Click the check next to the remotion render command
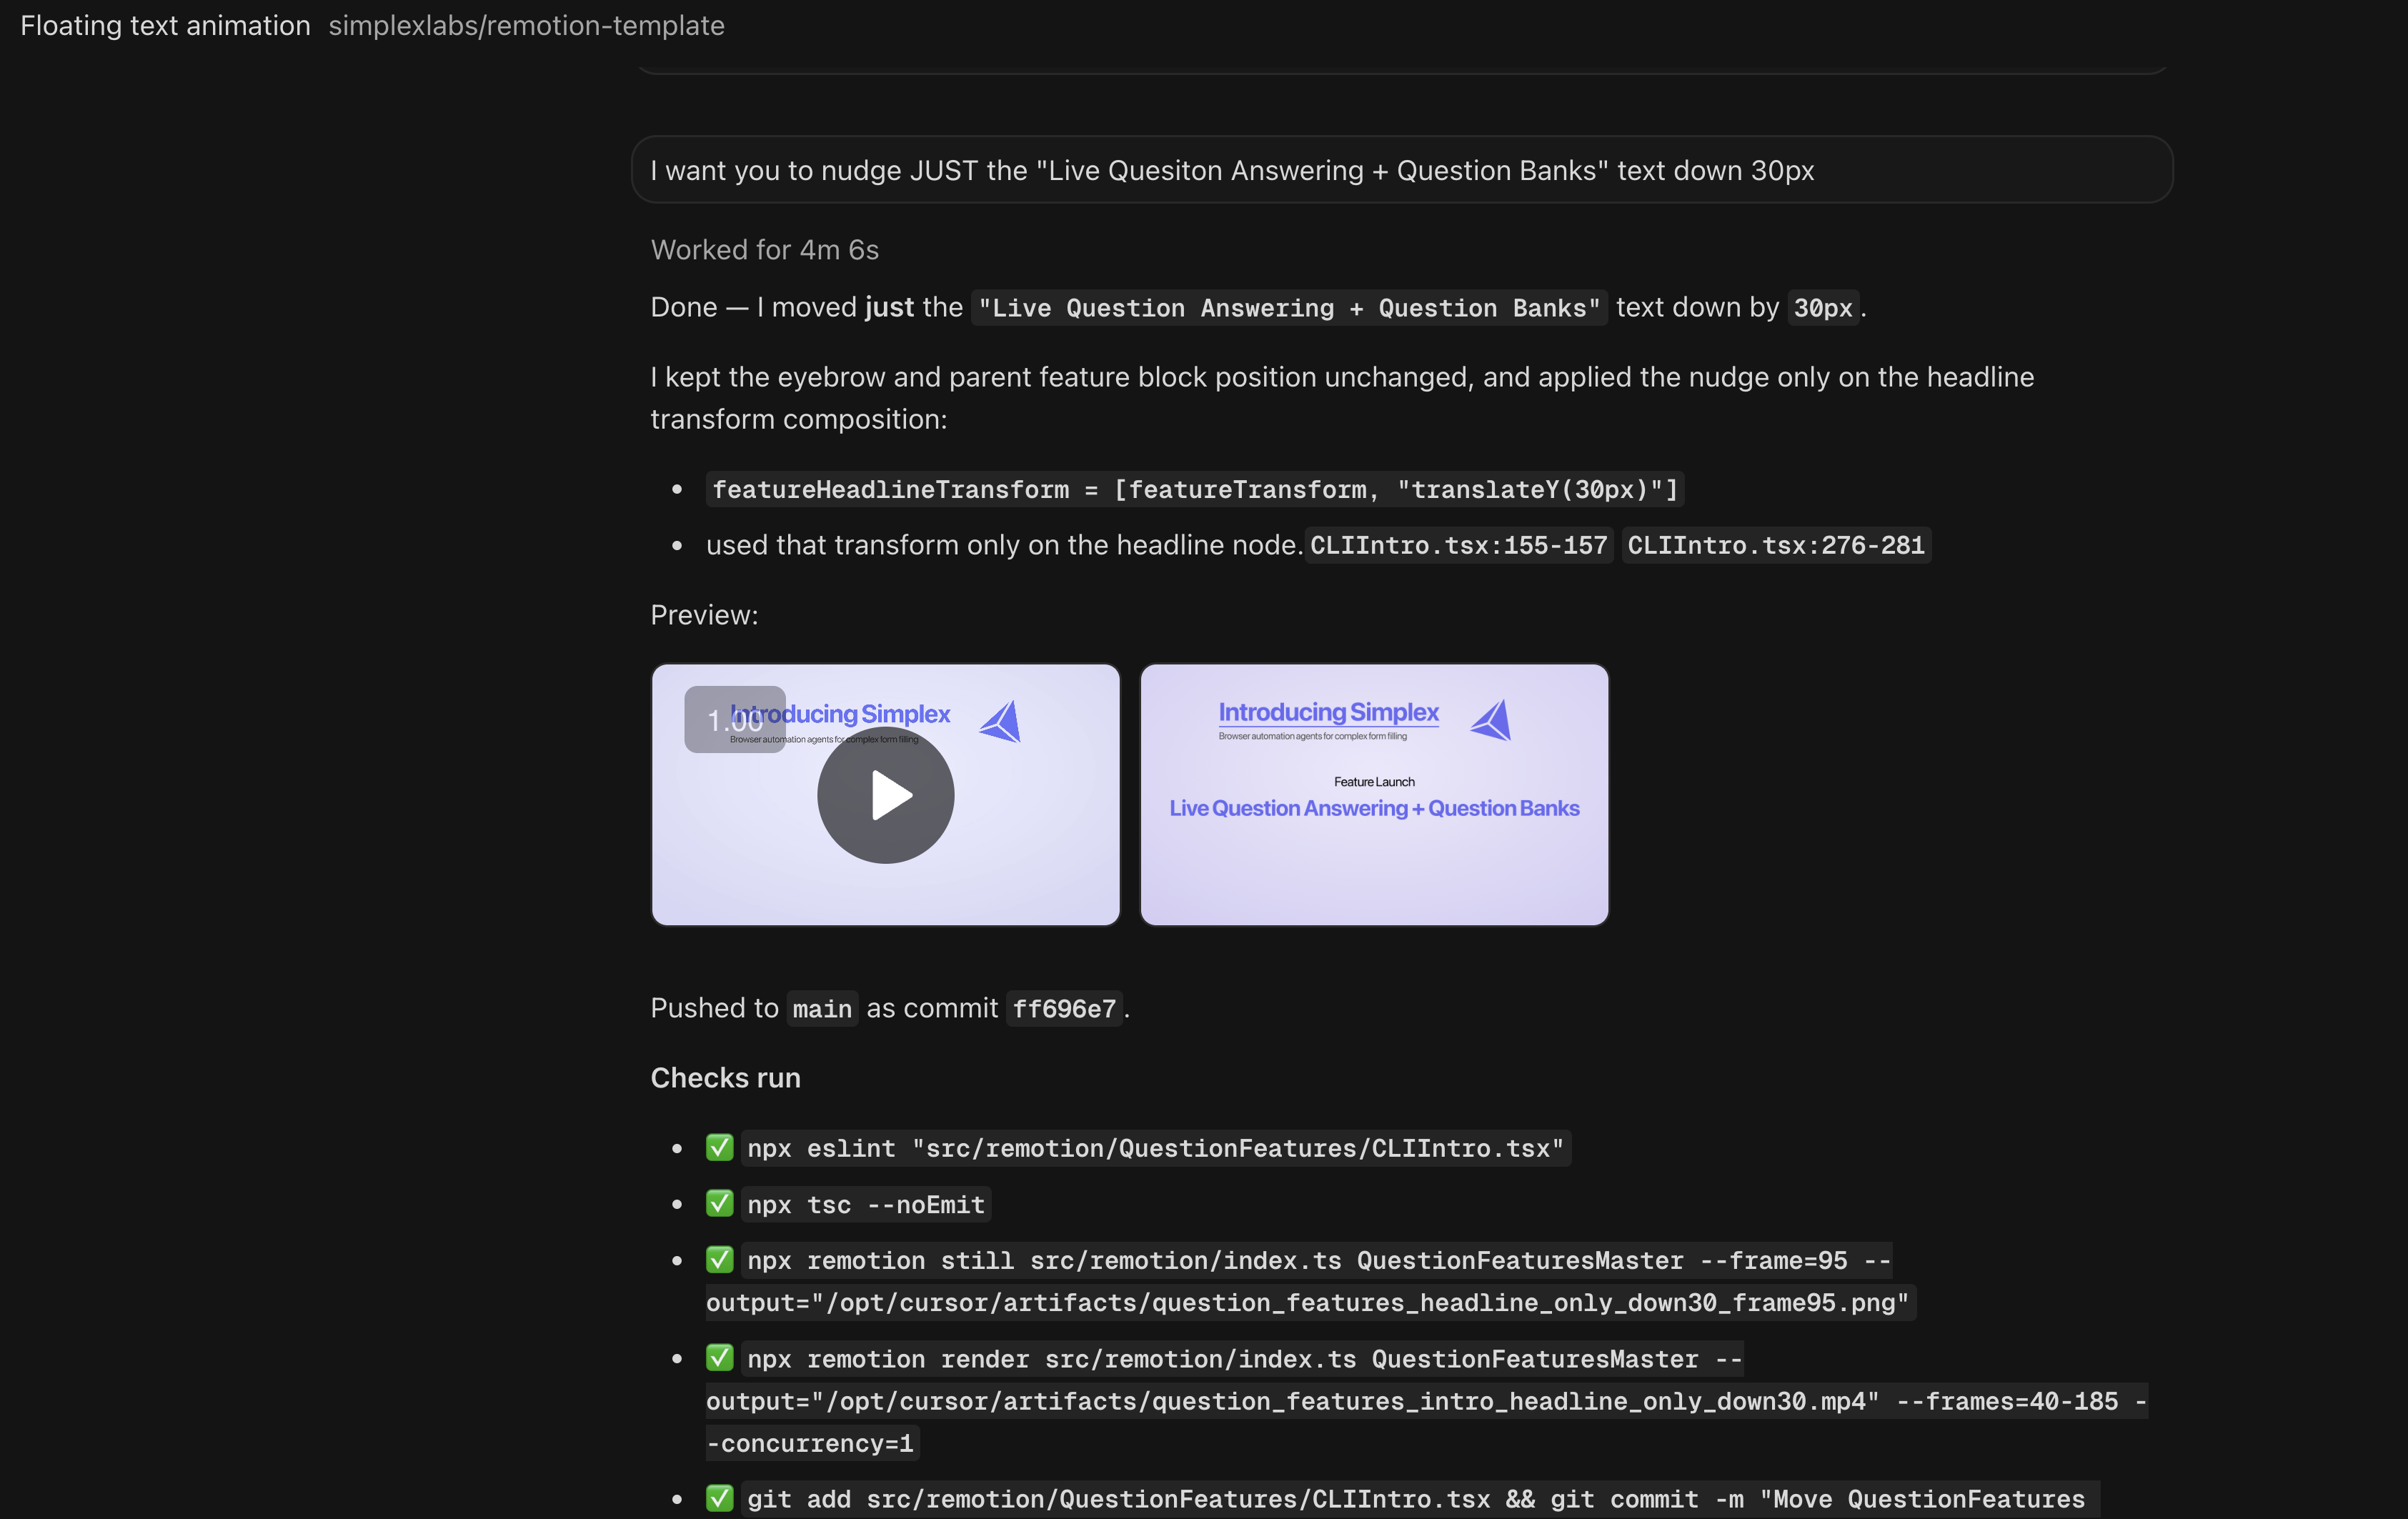The width and height of the screenshot is (2408, 1519). pos(719,1358)
